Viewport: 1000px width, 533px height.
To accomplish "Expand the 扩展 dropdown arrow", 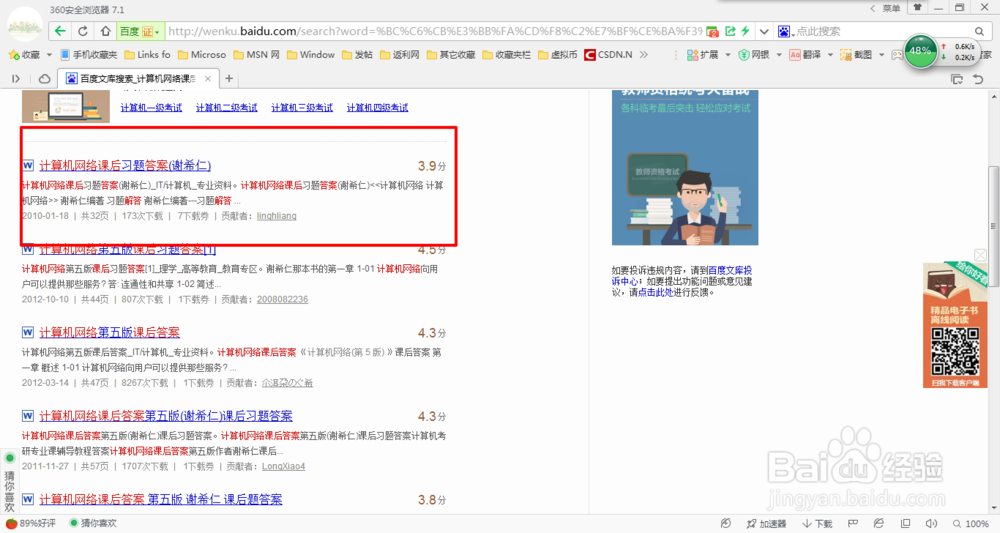I will point(728,55).
